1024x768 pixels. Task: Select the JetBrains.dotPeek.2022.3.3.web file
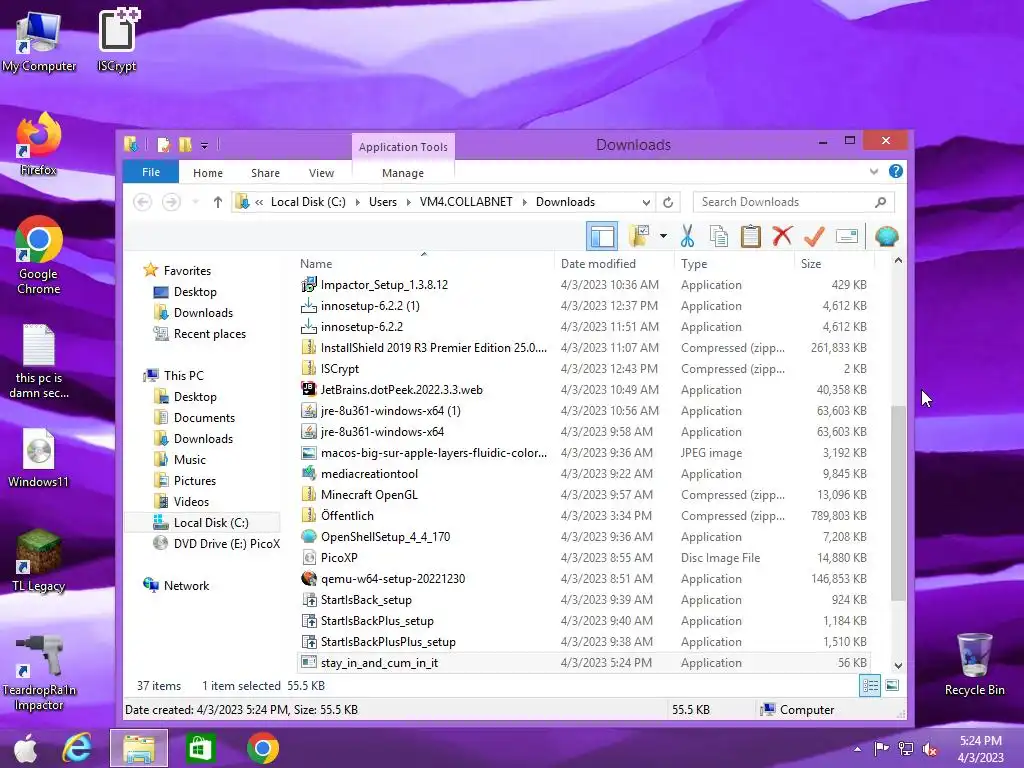click(x=401, y=390)
